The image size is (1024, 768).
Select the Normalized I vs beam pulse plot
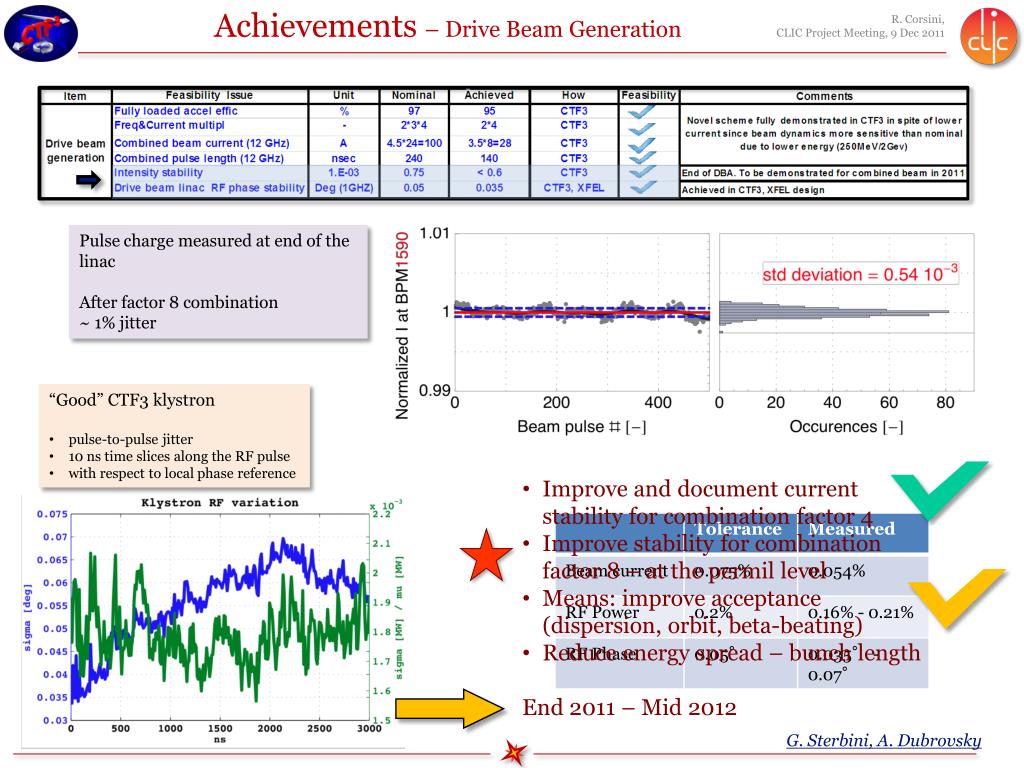point(581,313)
